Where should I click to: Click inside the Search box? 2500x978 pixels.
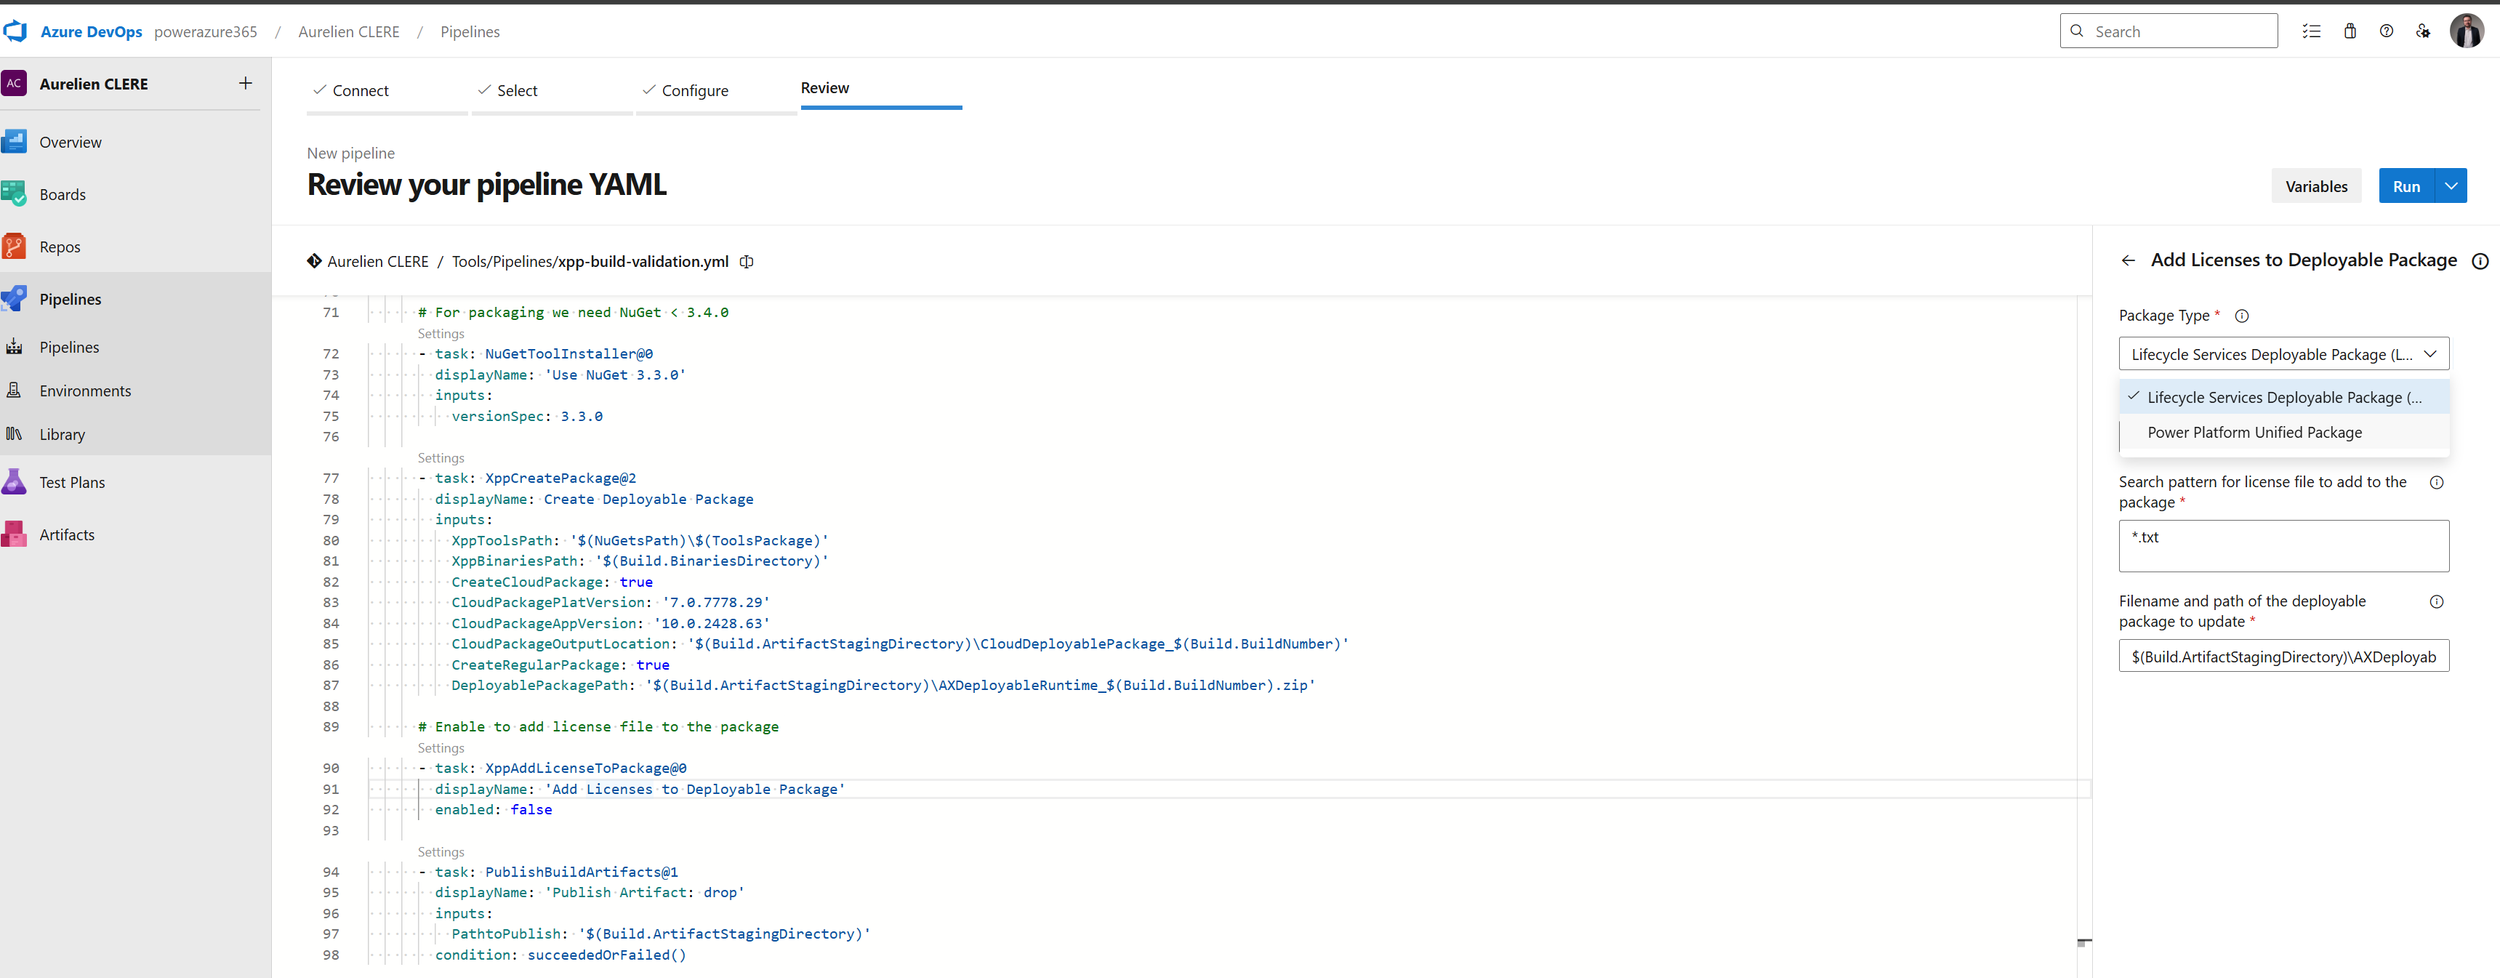click(x=2168, y=31)
